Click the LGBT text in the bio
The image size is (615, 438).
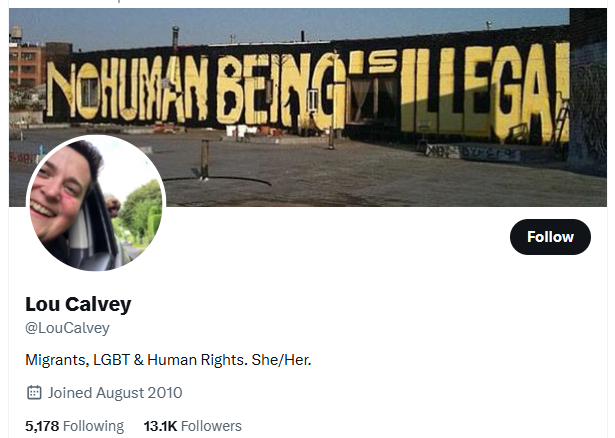111,360
